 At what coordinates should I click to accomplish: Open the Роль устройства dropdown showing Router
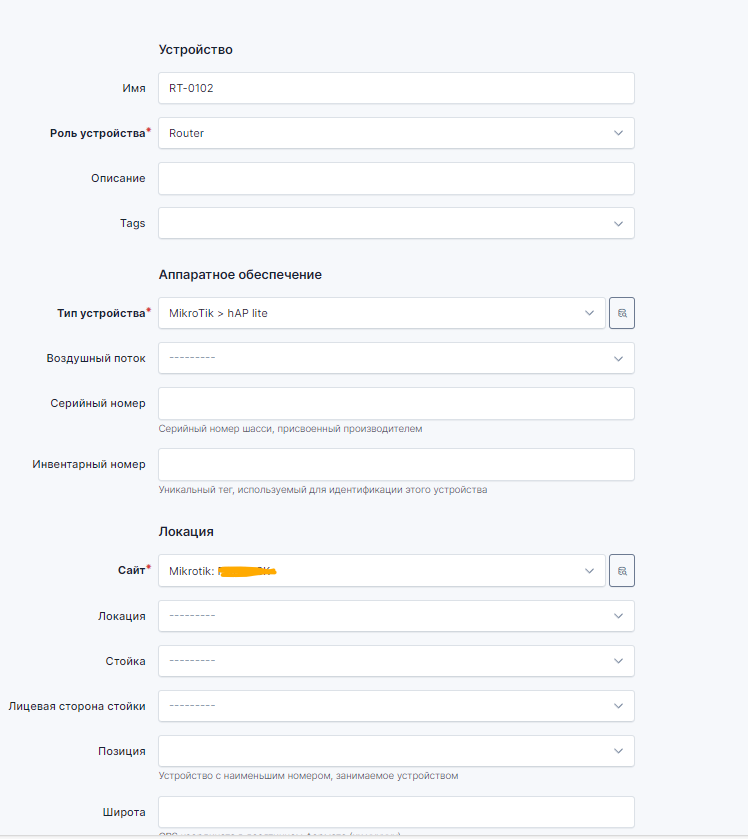click(x=396, y=133)
